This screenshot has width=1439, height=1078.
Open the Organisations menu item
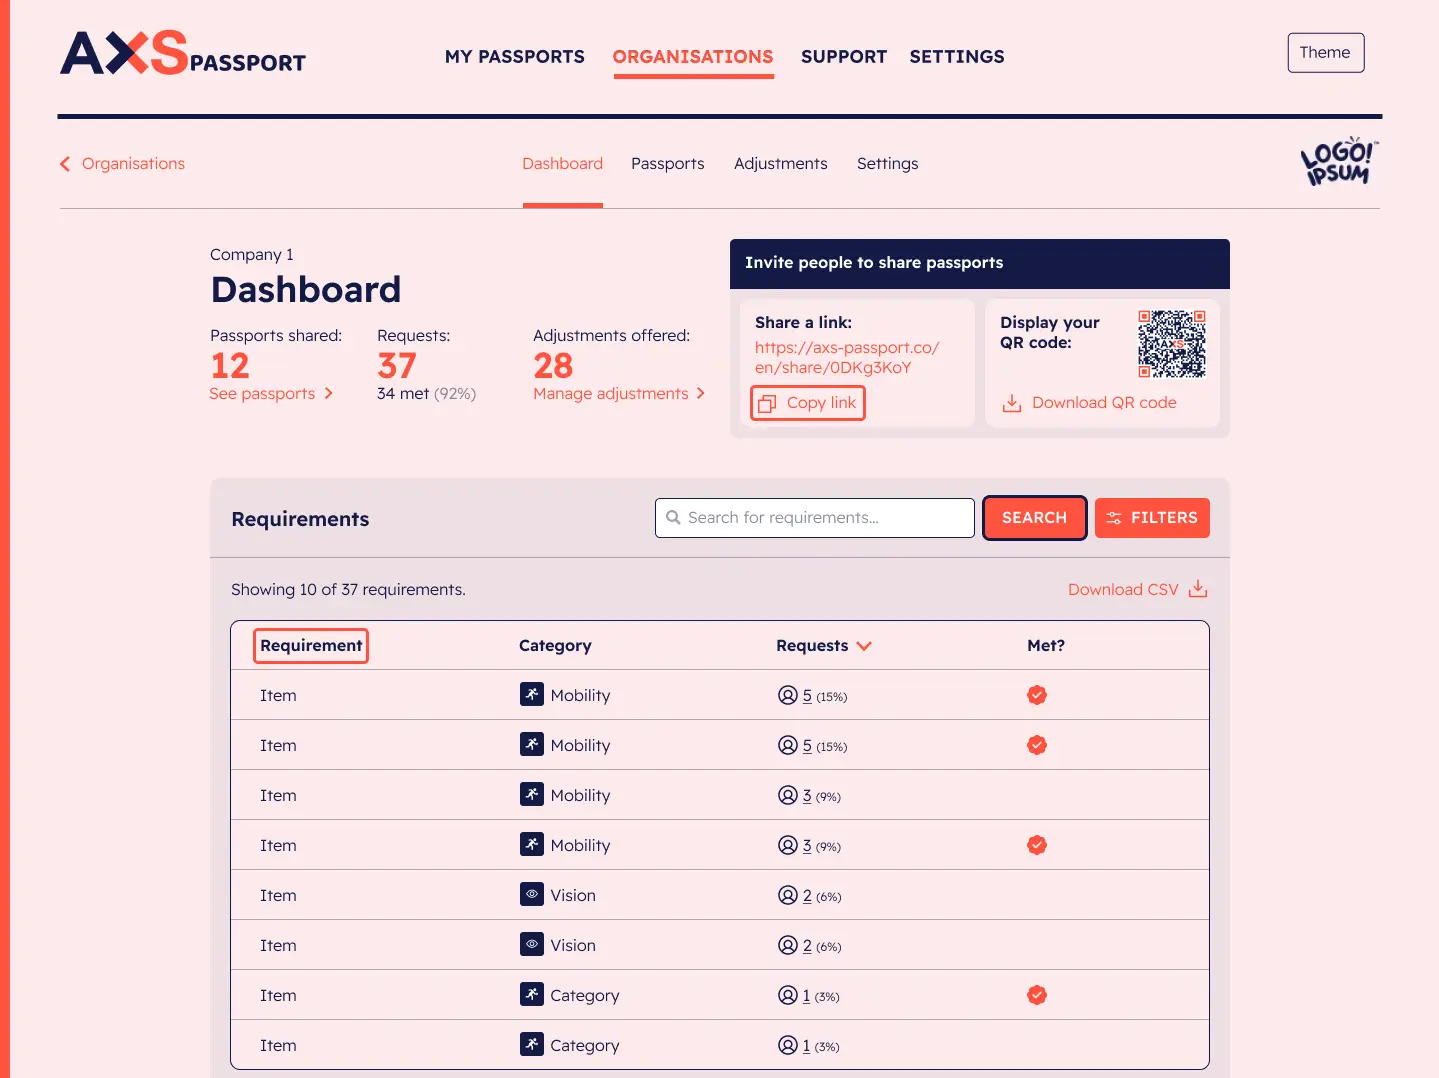click(693, 57)
